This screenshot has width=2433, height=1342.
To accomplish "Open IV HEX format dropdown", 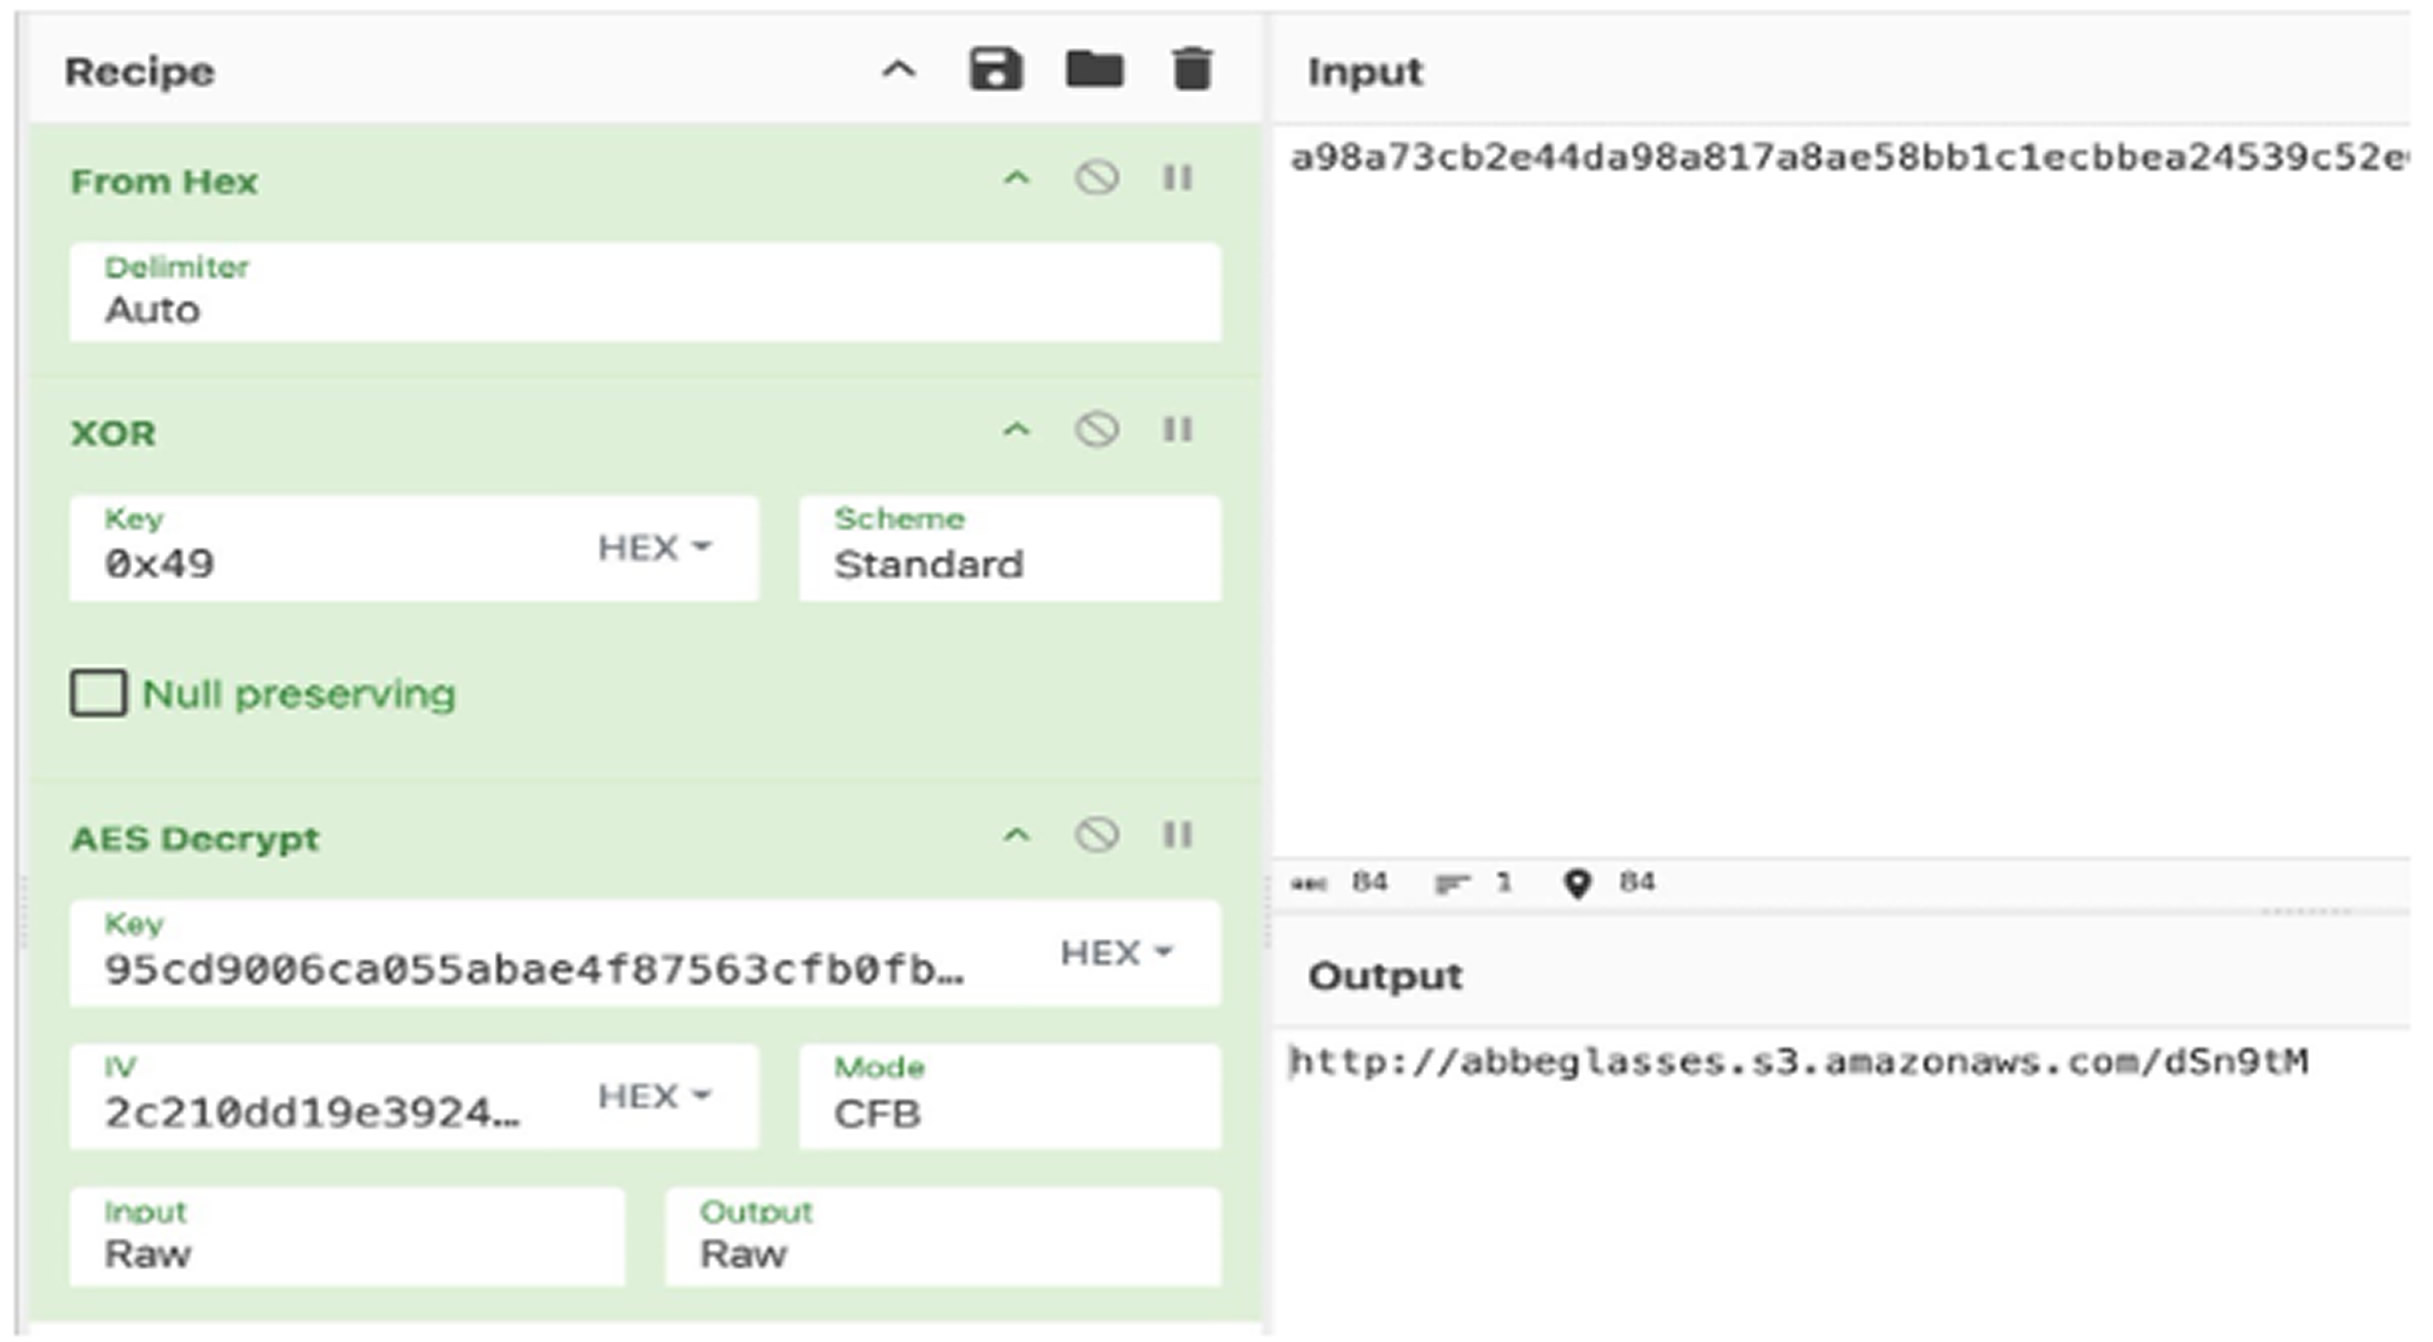I will [654, 1097].
